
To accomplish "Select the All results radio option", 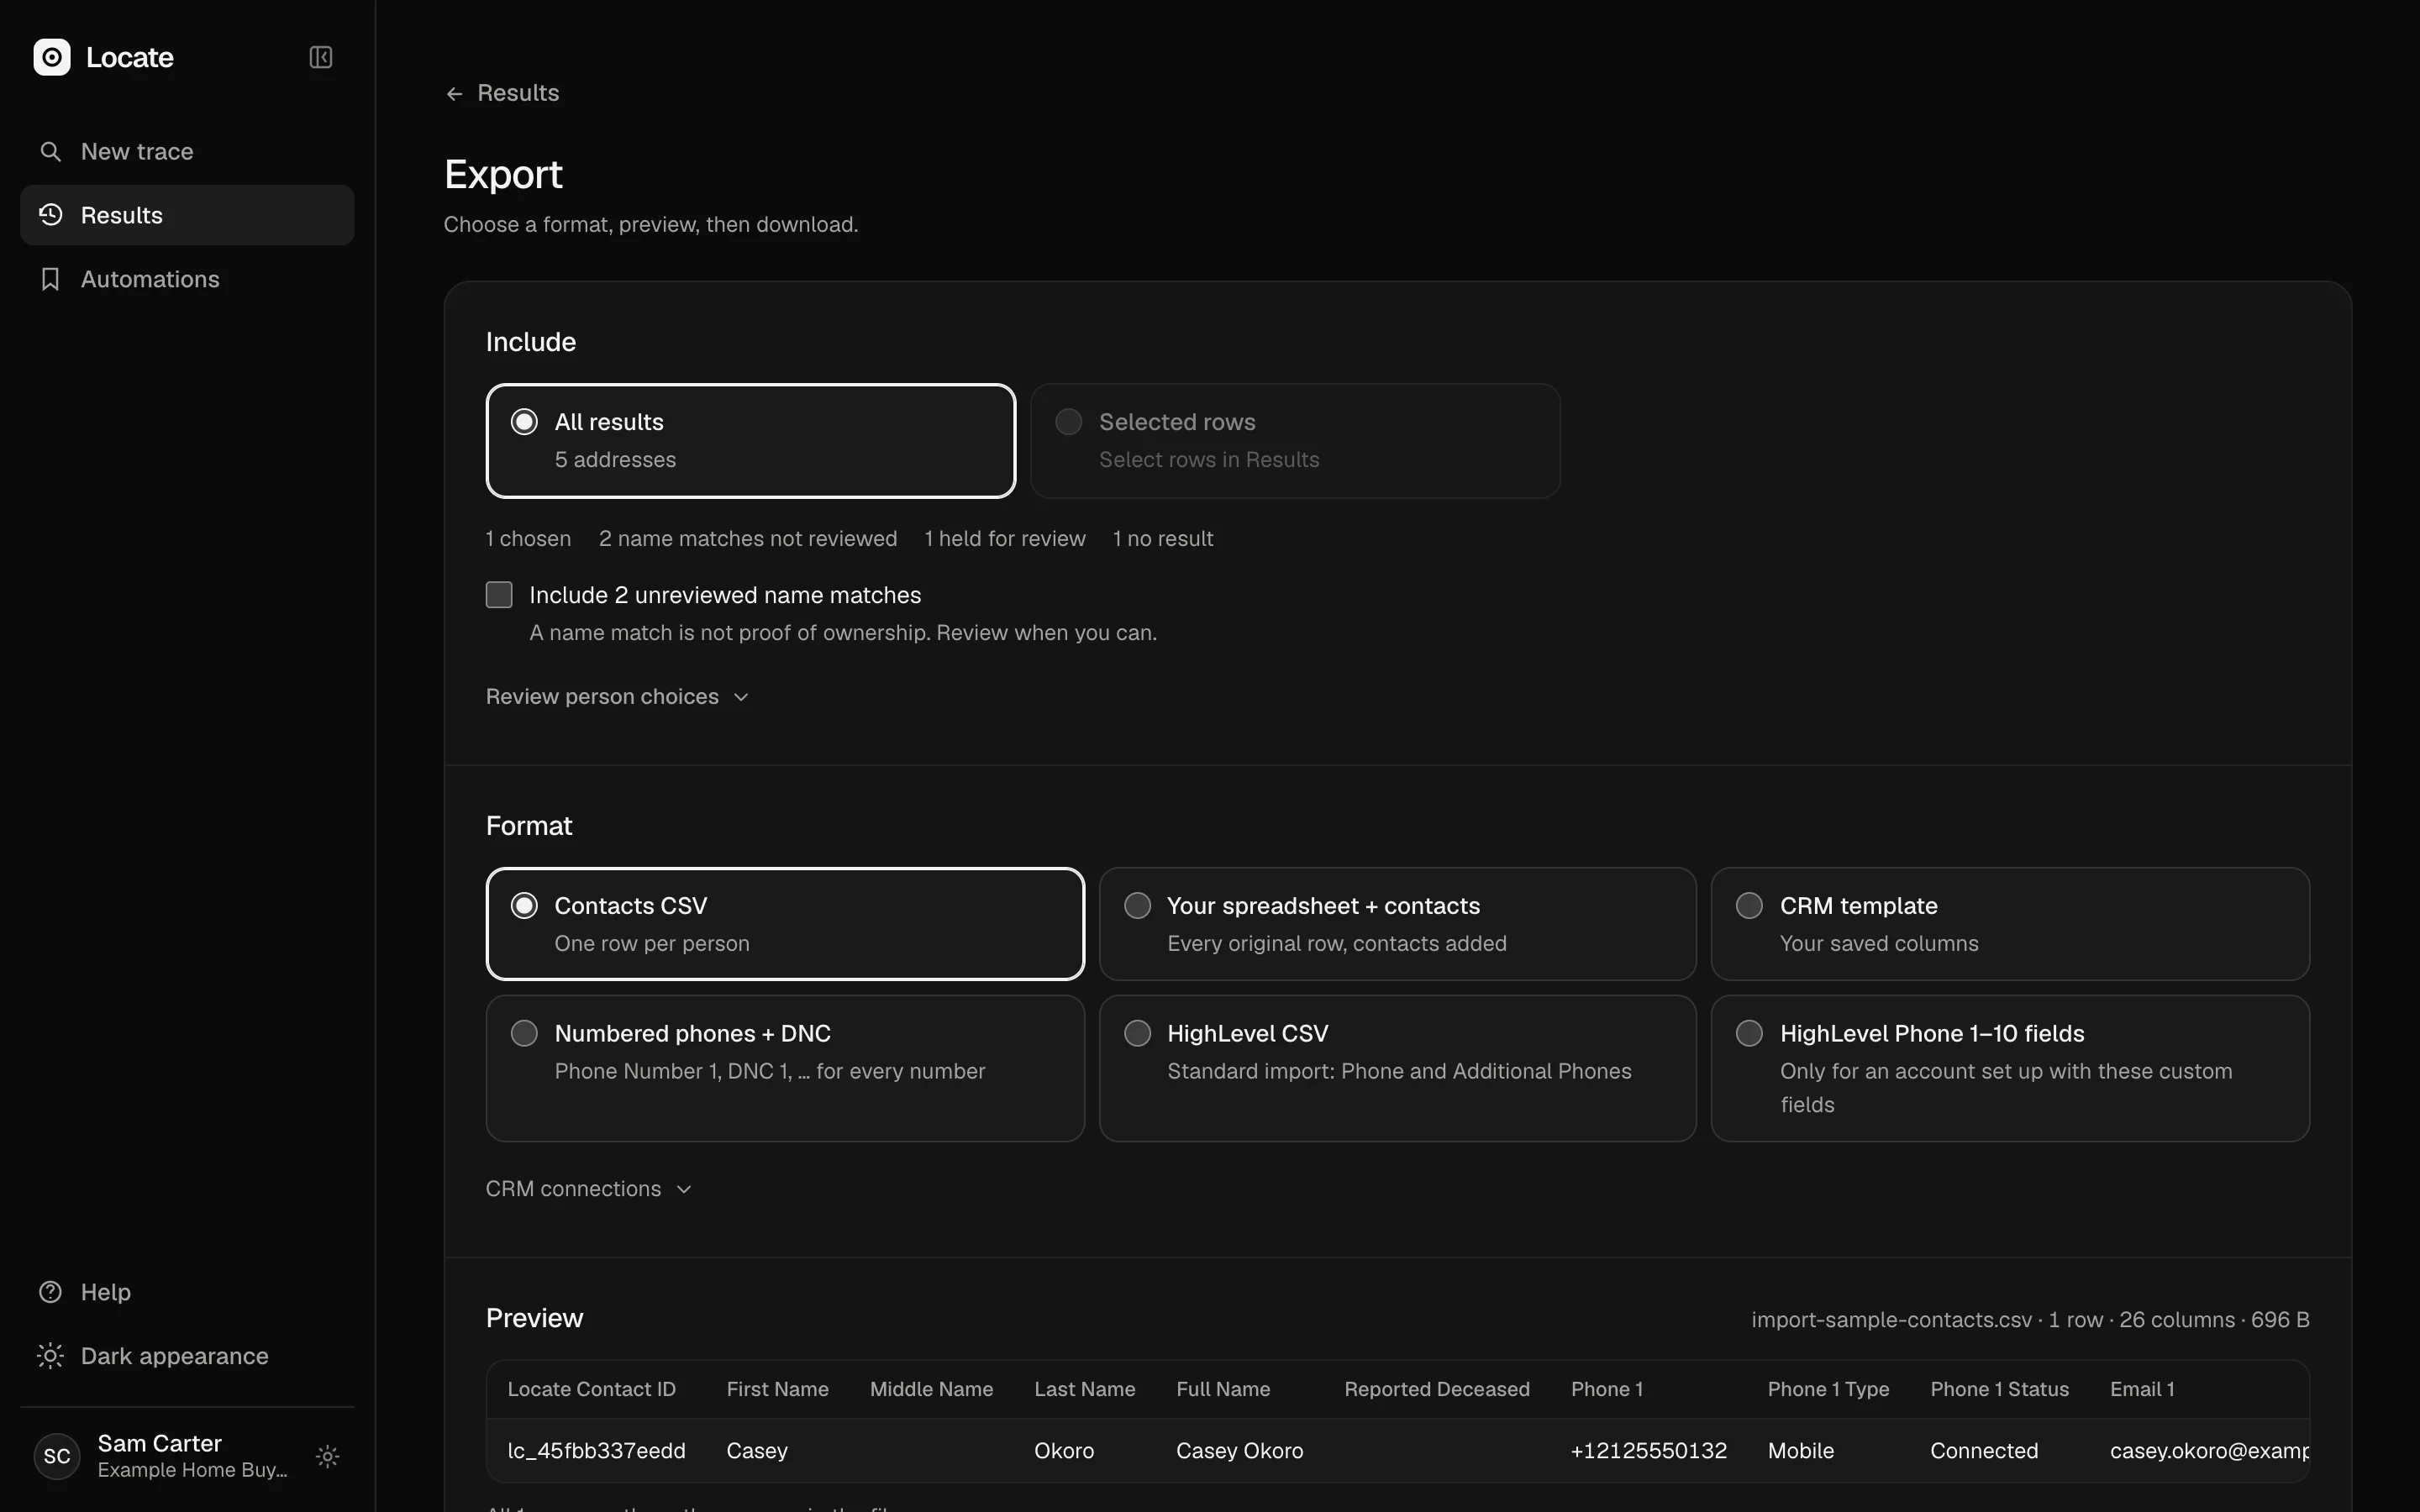I will click(x=751, y=441).
